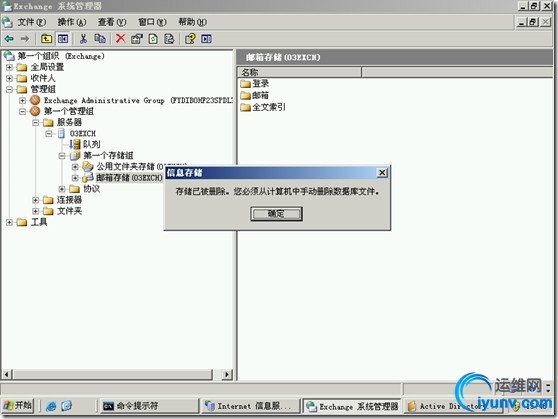Screen dimensions: 558x419
Task: Expand the 文件夹 node
Action: 36,211
